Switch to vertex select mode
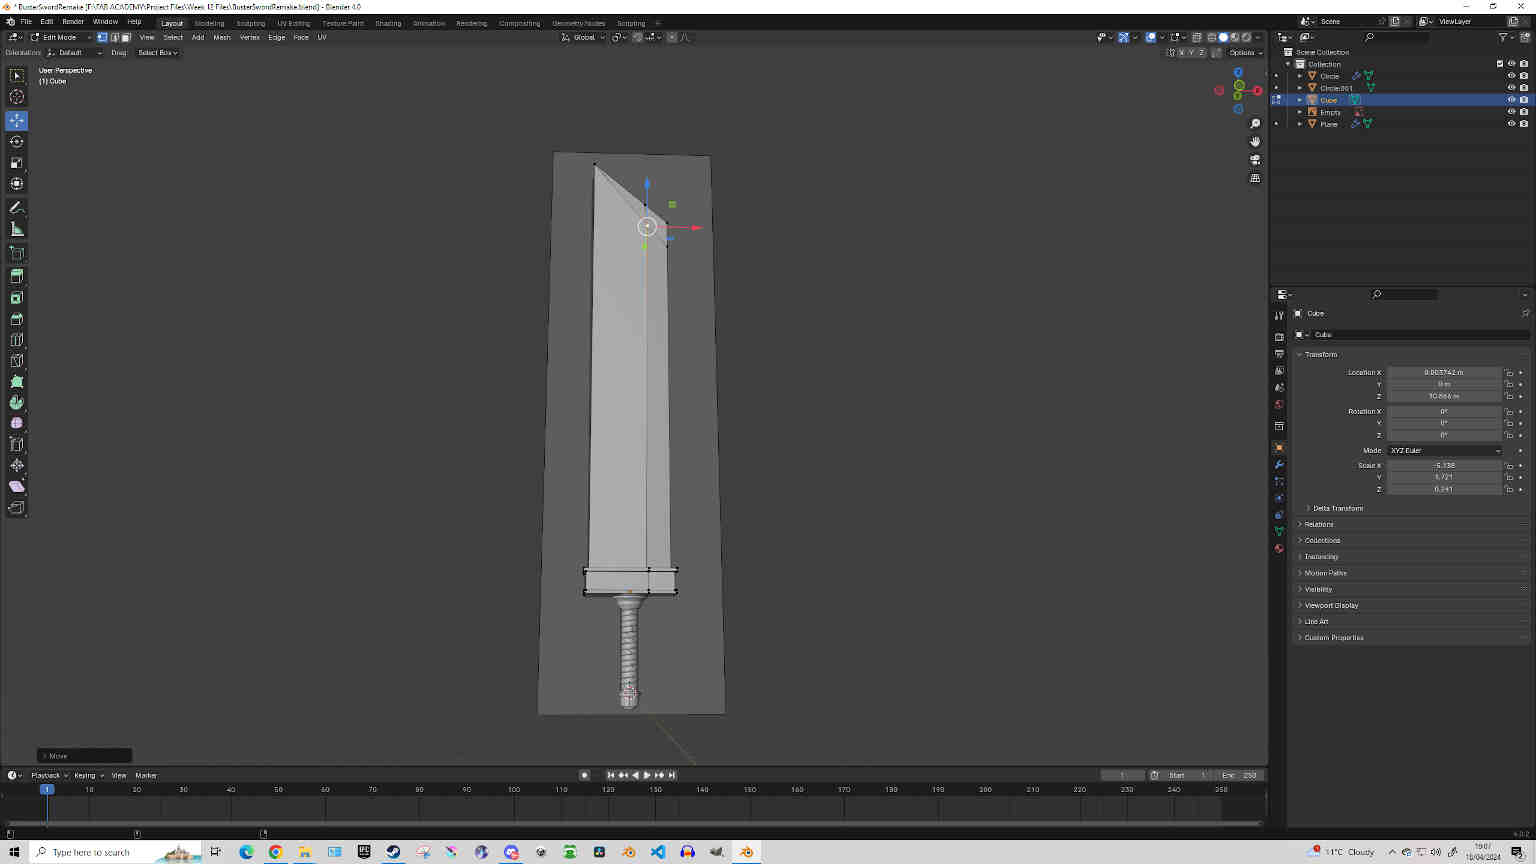The height and width of the screenshot is (864, 1536). coord(102,37)
